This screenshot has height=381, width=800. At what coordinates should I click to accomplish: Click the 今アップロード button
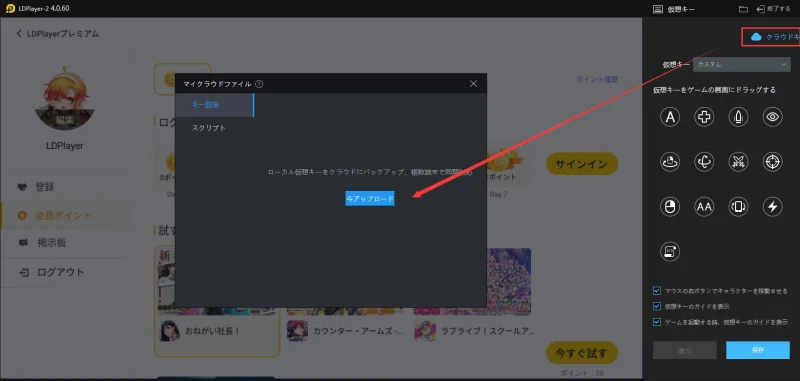tap(370, 199)
